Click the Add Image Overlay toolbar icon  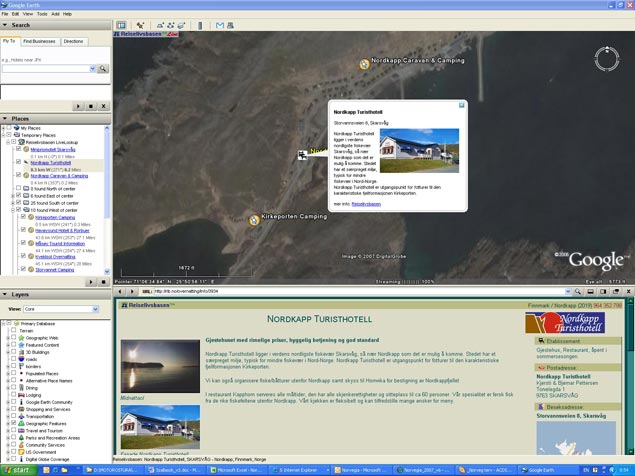click(x=181, y=26)
